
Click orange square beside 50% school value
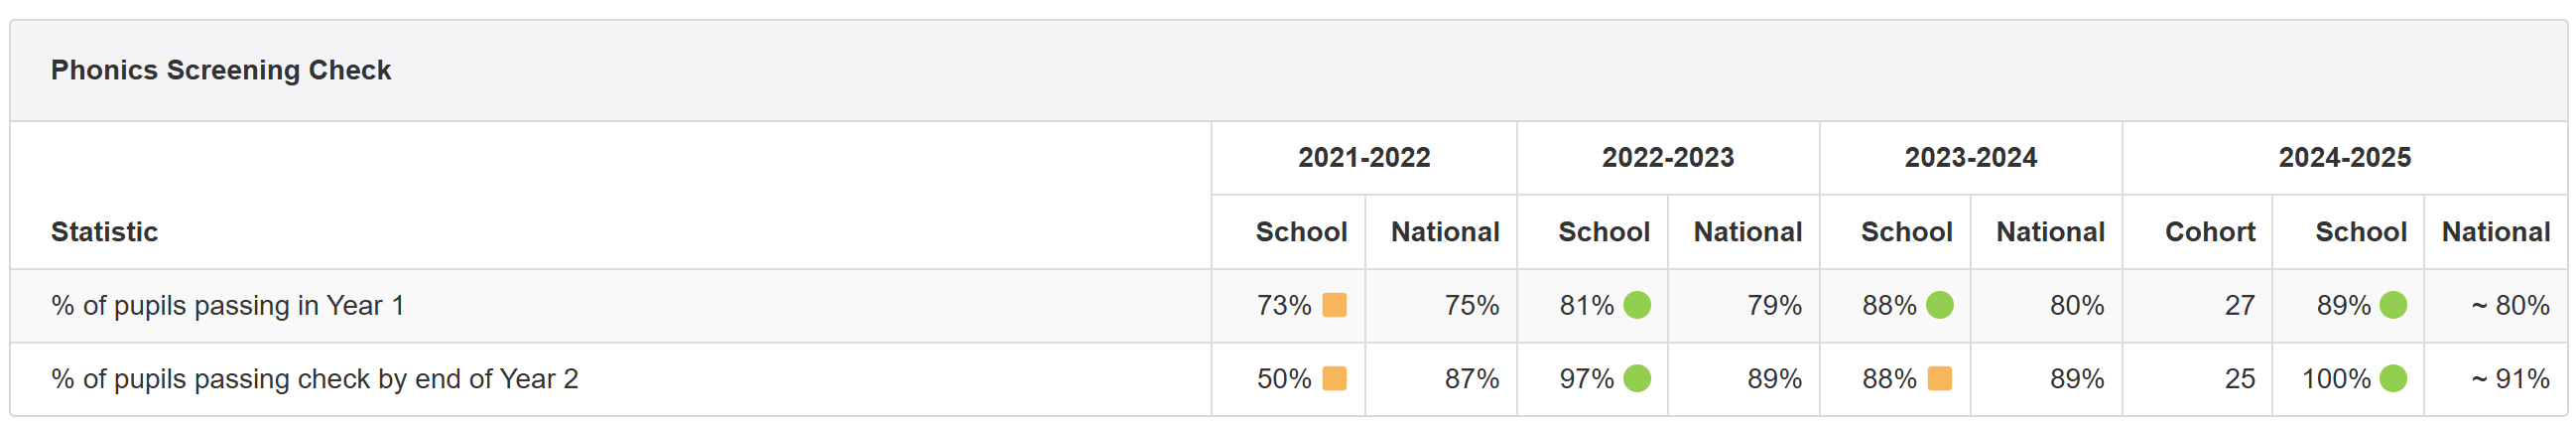(1334, 379)
